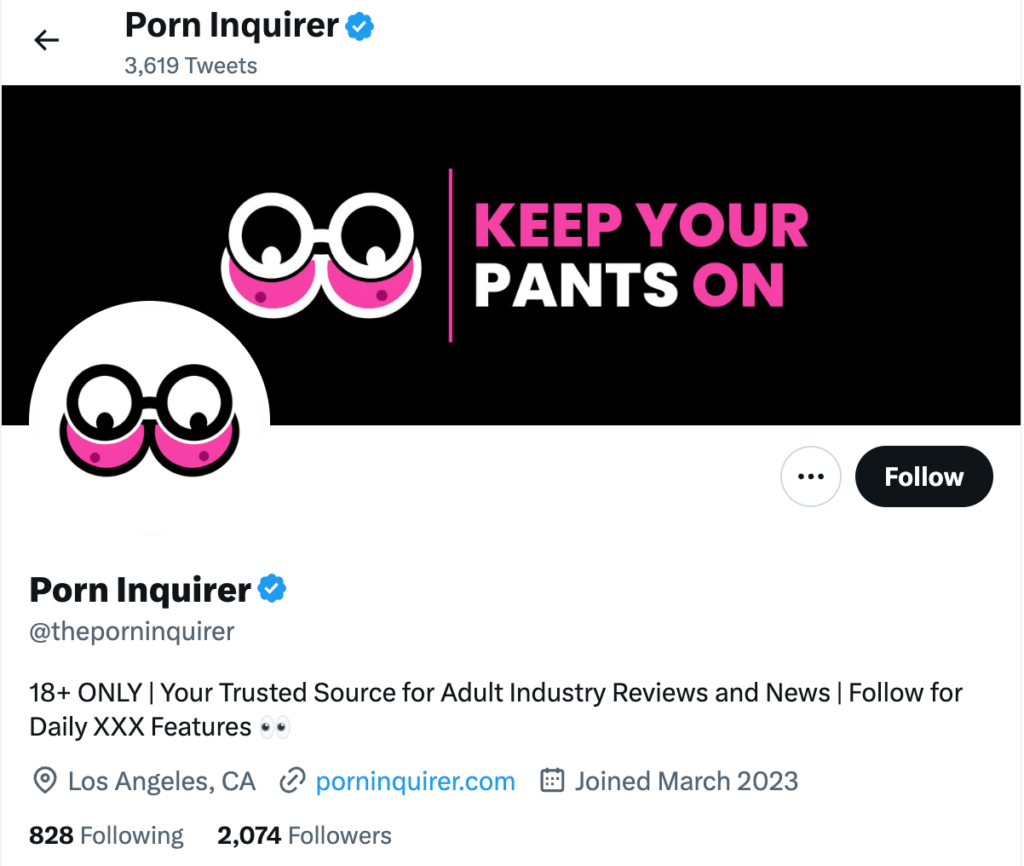Viewport: 1024px width, 866px height.
Task: Click the verified badge in the header
Action: point(360,27)
